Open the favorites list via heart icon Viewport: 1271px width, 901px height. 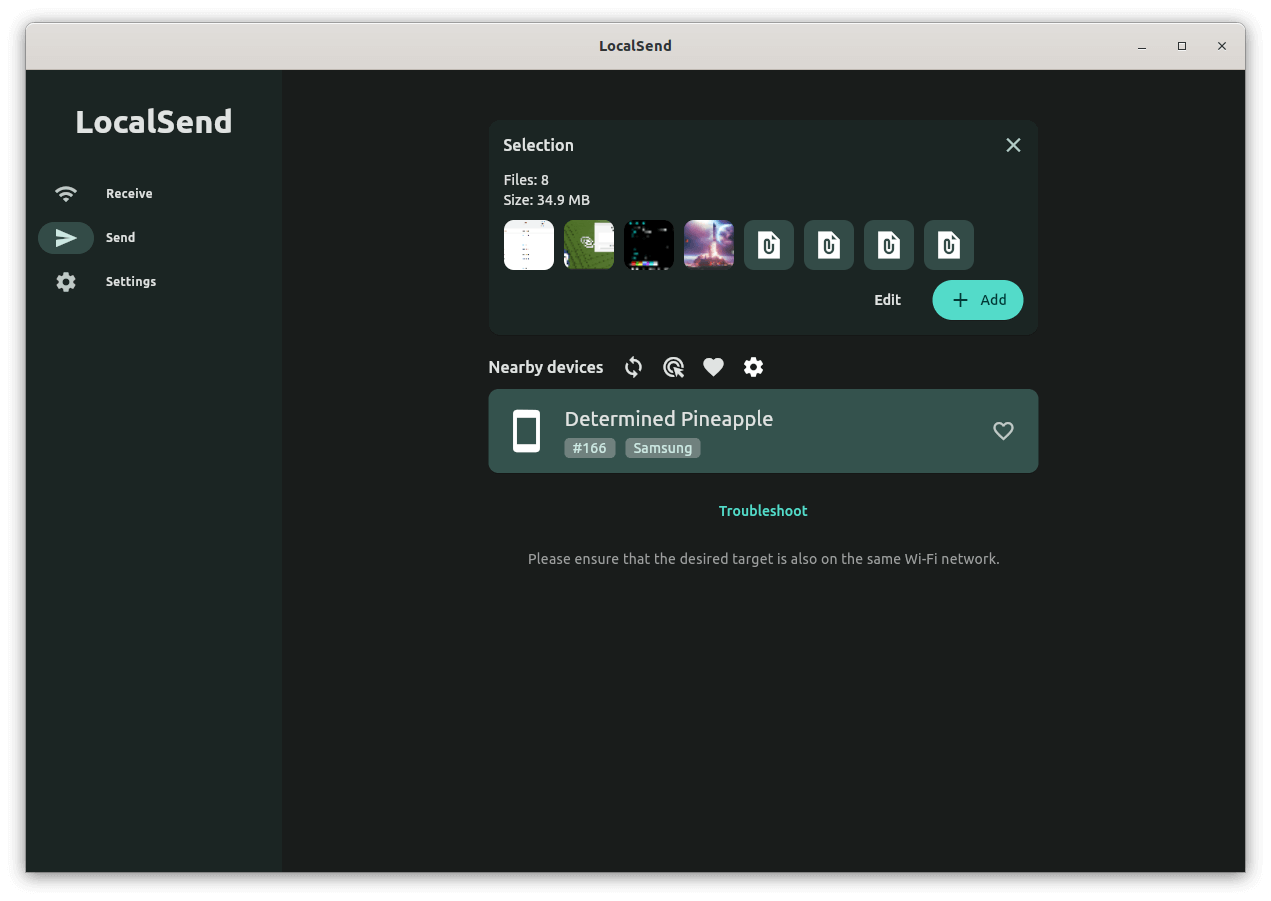point(713,367)
